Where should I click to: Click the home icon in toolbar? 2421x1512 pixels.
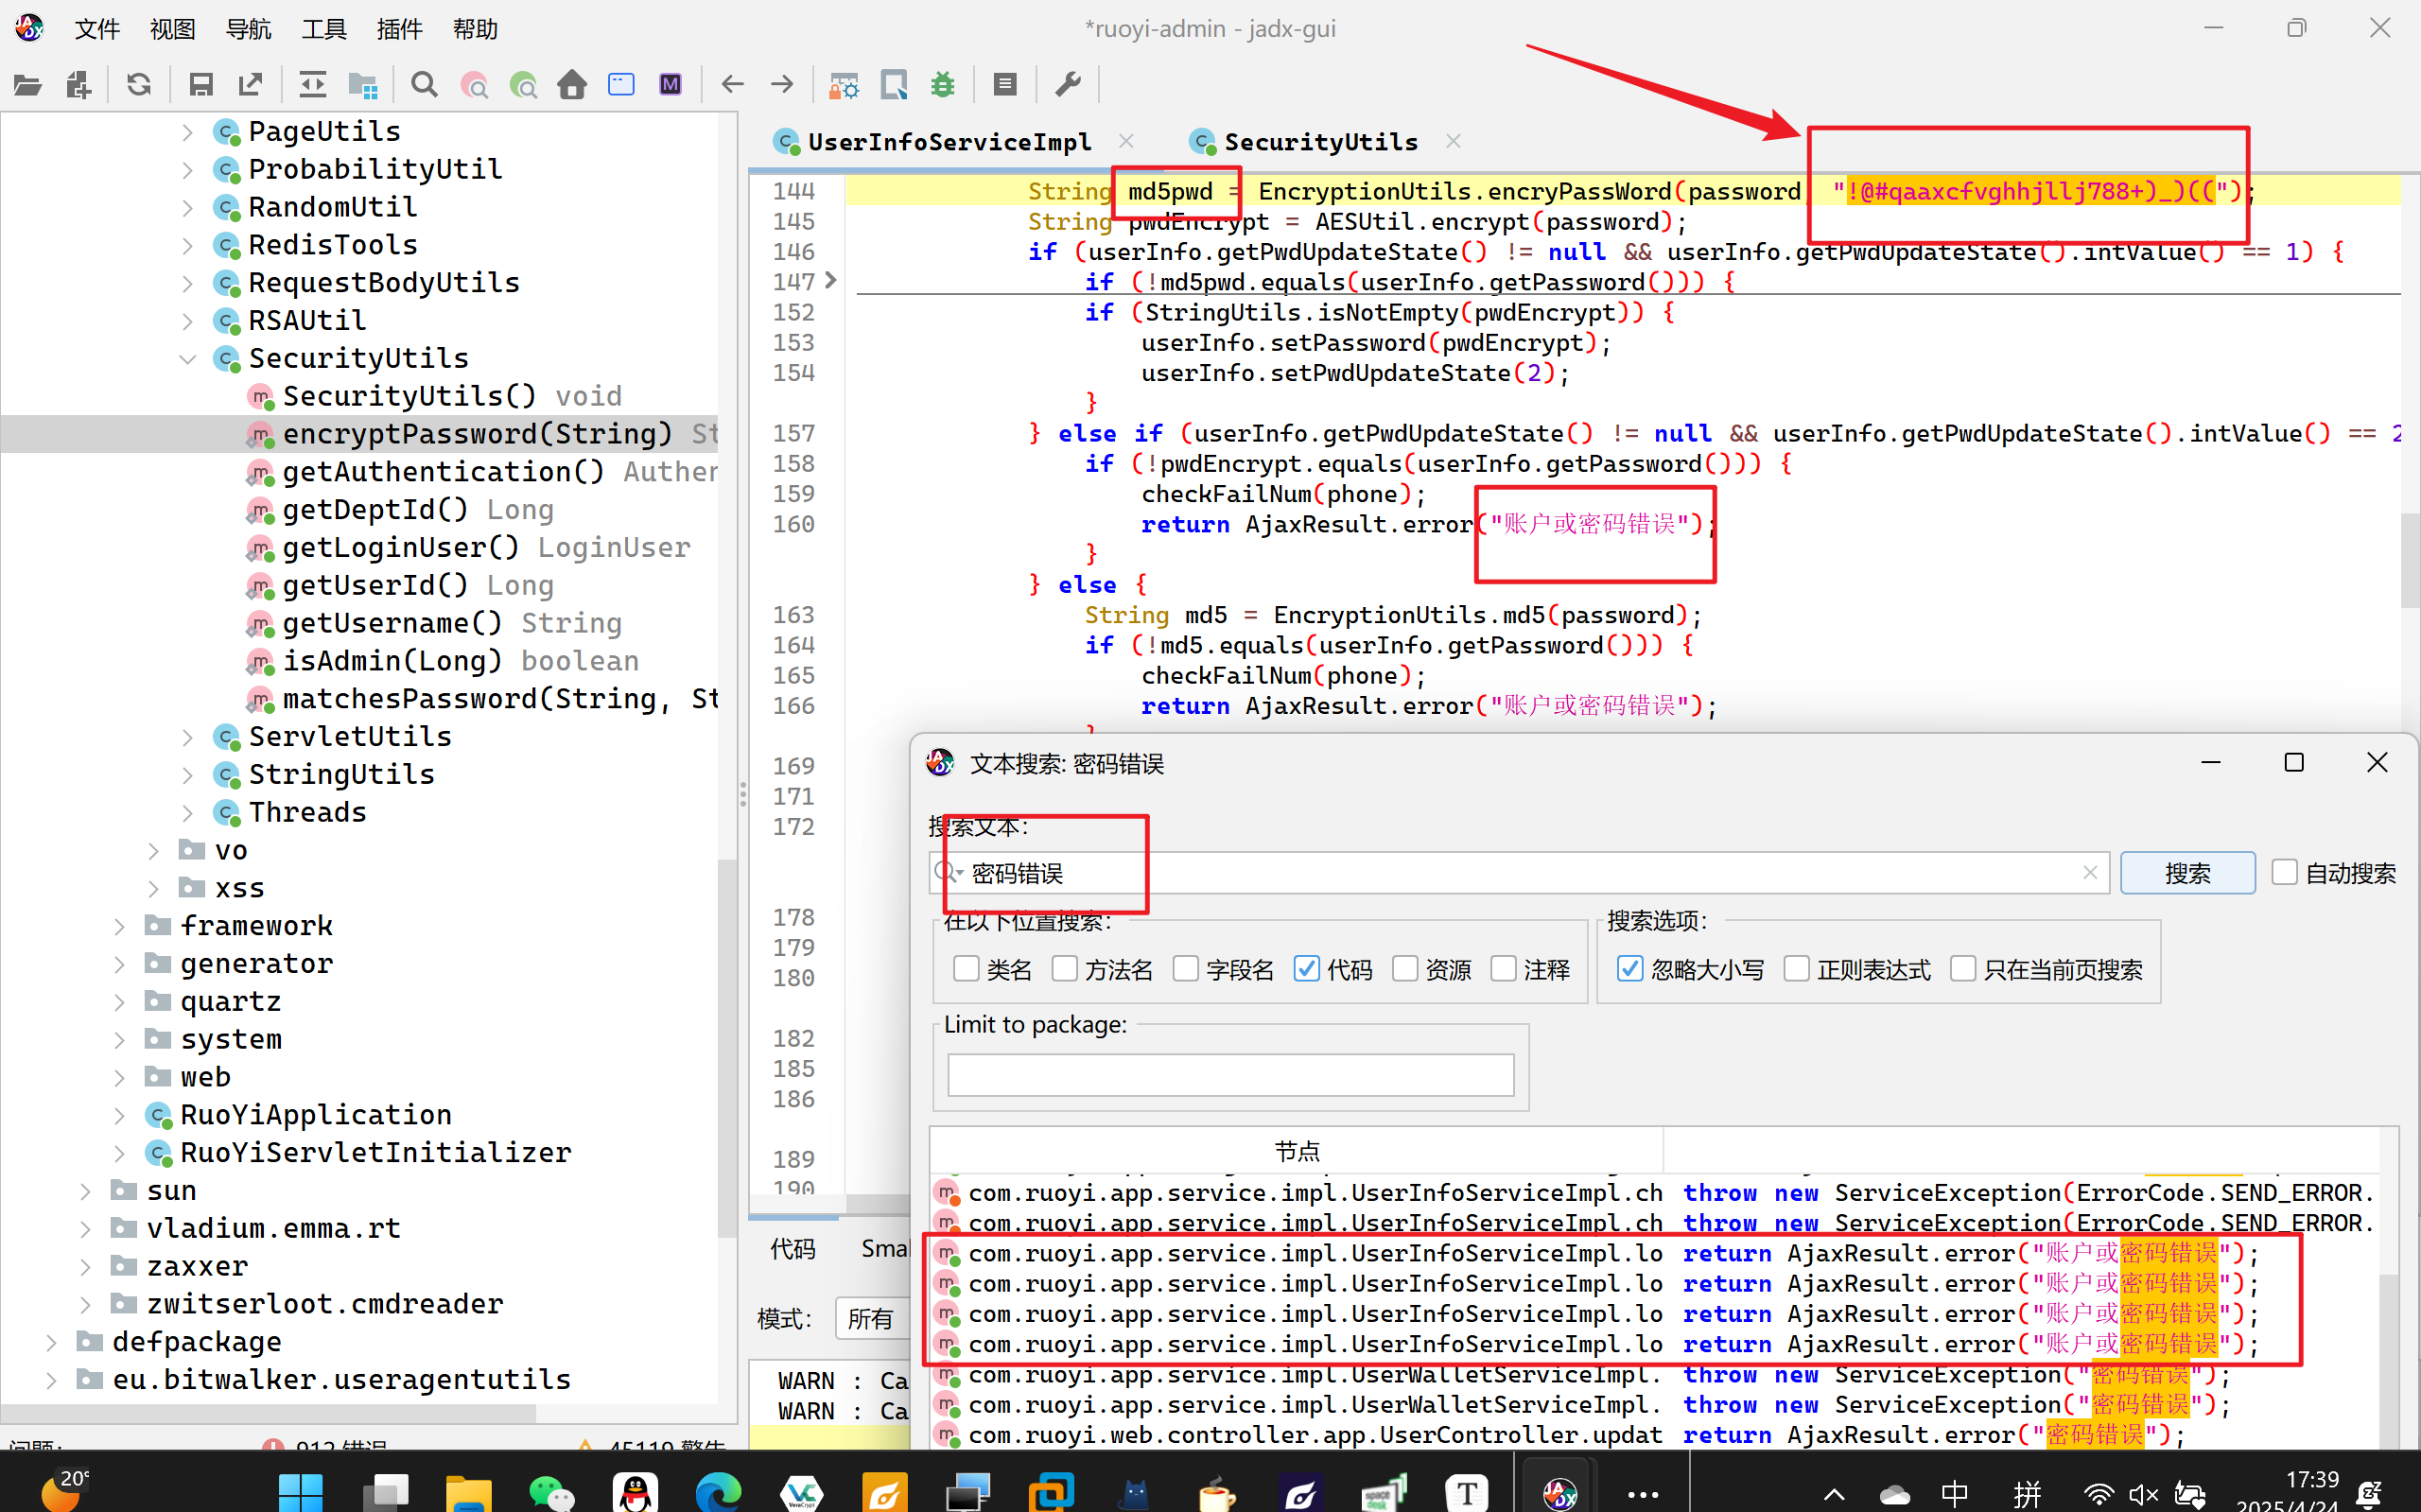[x=572, y=85]
